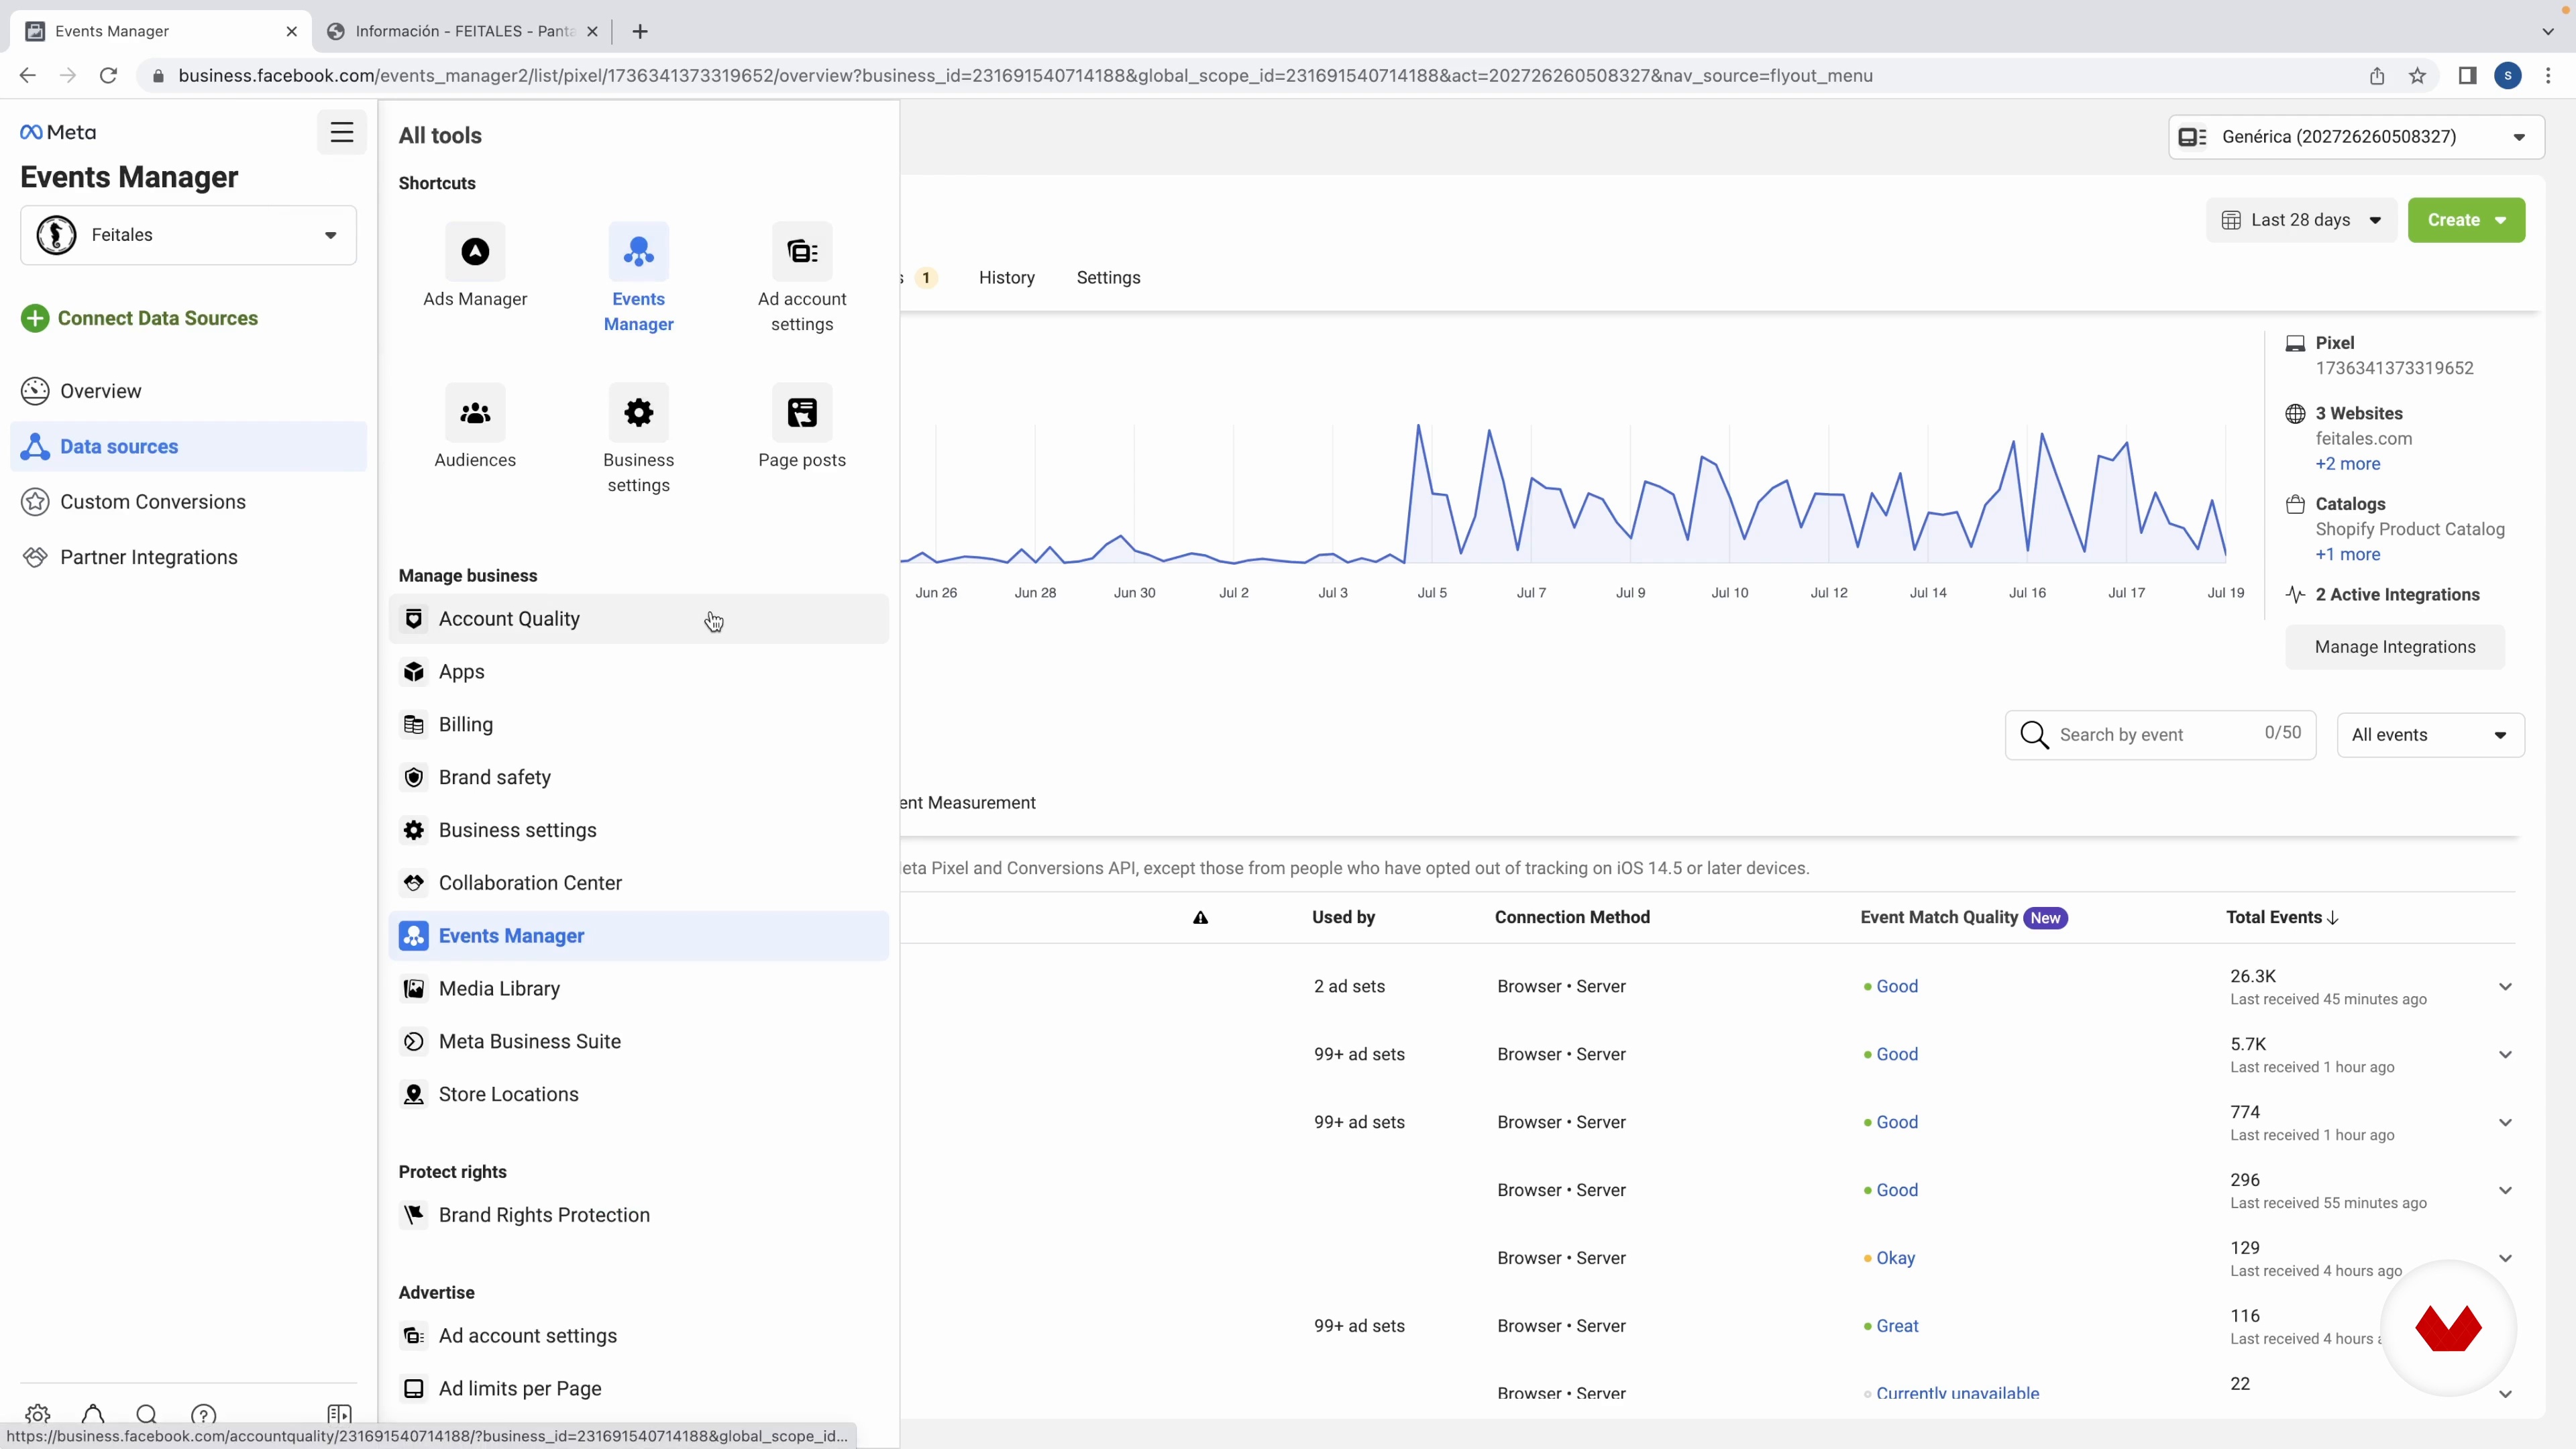Open help question mark icon
Viewport: 2576px width, 1449px height.
click(203, 1414)
